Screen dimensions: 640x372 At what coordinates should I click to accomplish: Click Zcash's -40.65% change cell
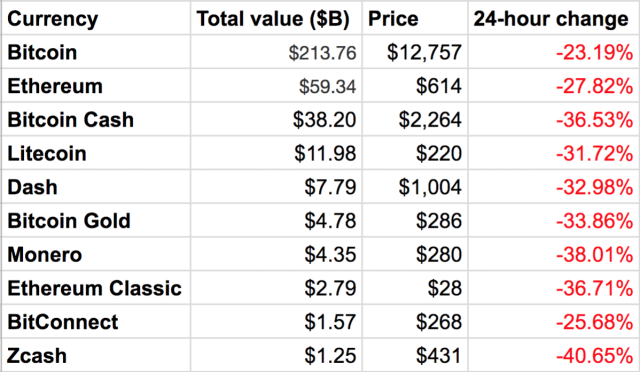554,355
